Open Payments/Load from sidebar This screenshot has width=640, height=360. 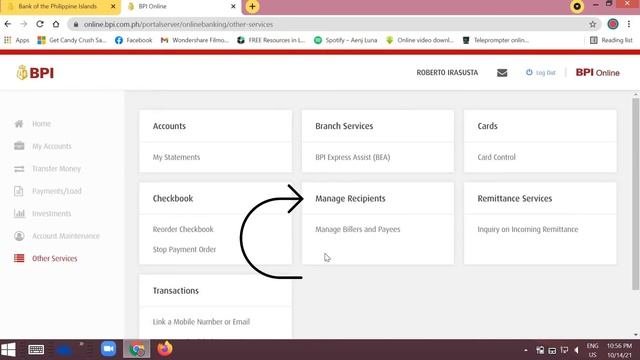pos(57,191)
